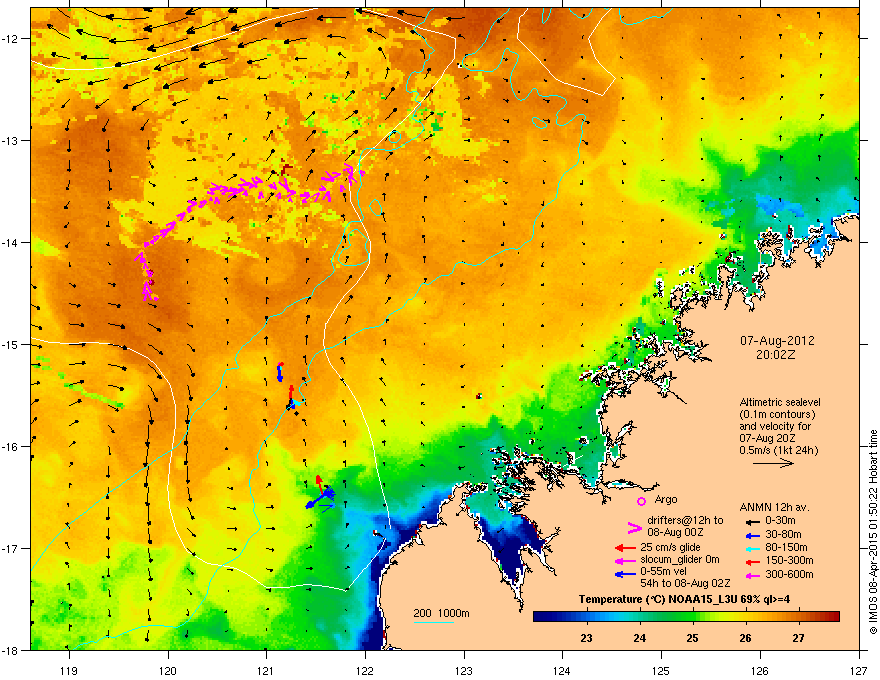Click longitude axis label 122
The height and width of the screenshot is (680, 880).
coord(365,670)
